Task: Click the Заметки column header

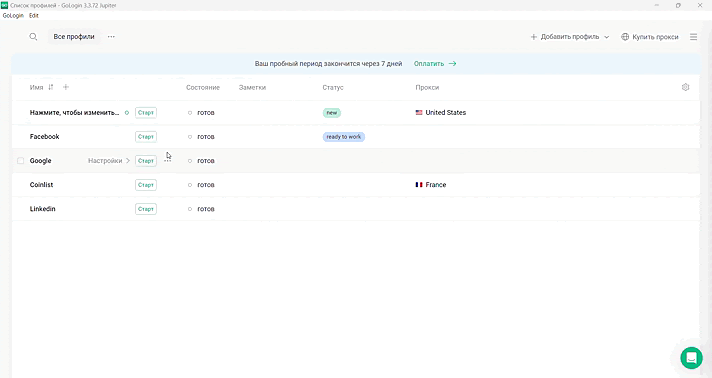Action: (x=252, y=87)
